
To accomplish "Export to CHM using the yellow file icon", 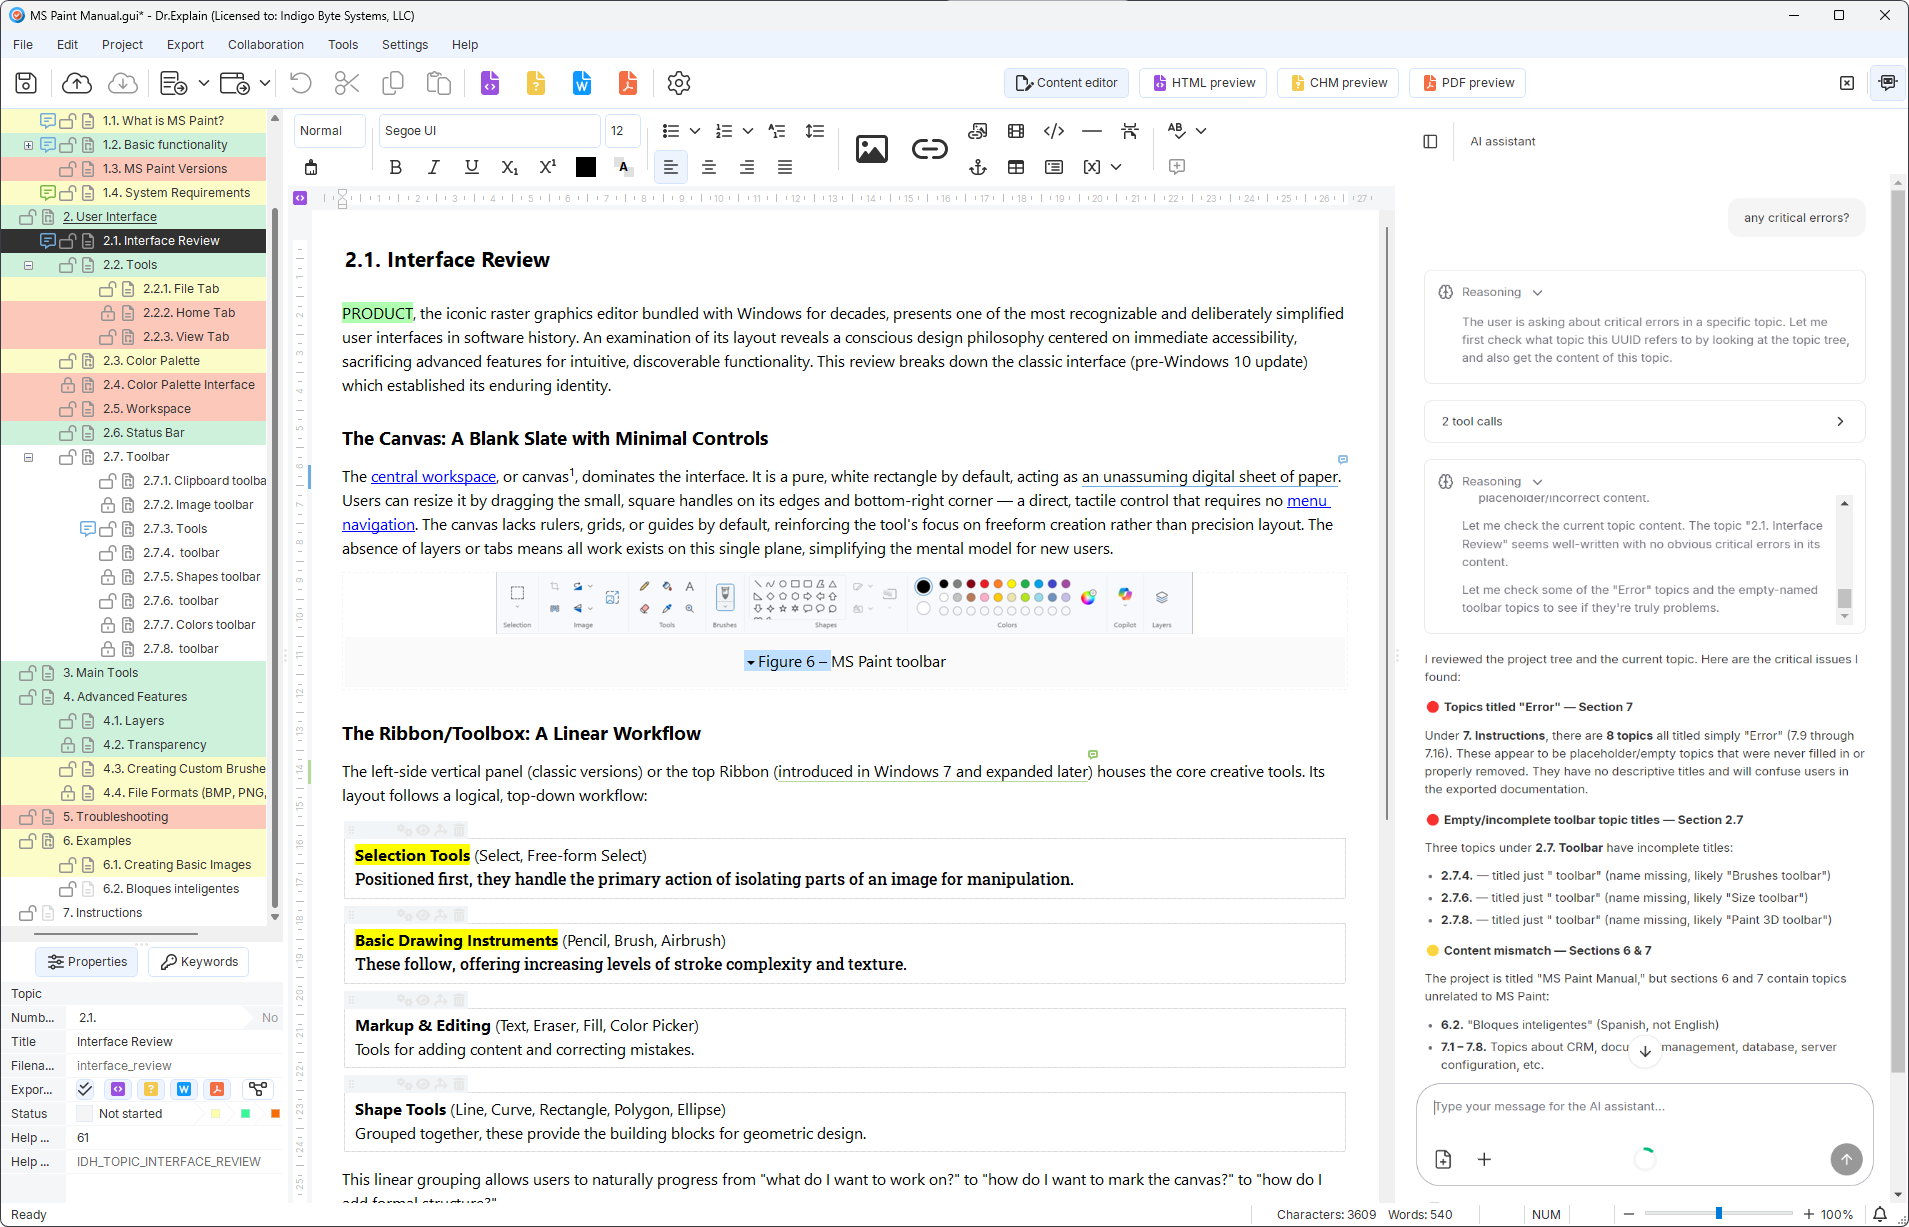I will pos(536,83).
